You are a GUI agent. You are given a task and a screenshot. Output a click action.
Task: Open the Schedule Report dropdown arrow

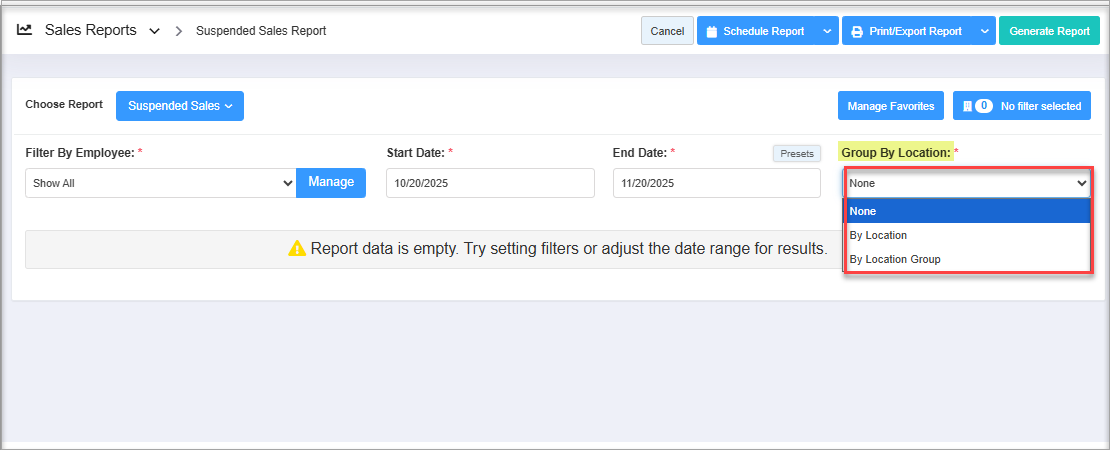pyautogui.click(x=827, y=31)
